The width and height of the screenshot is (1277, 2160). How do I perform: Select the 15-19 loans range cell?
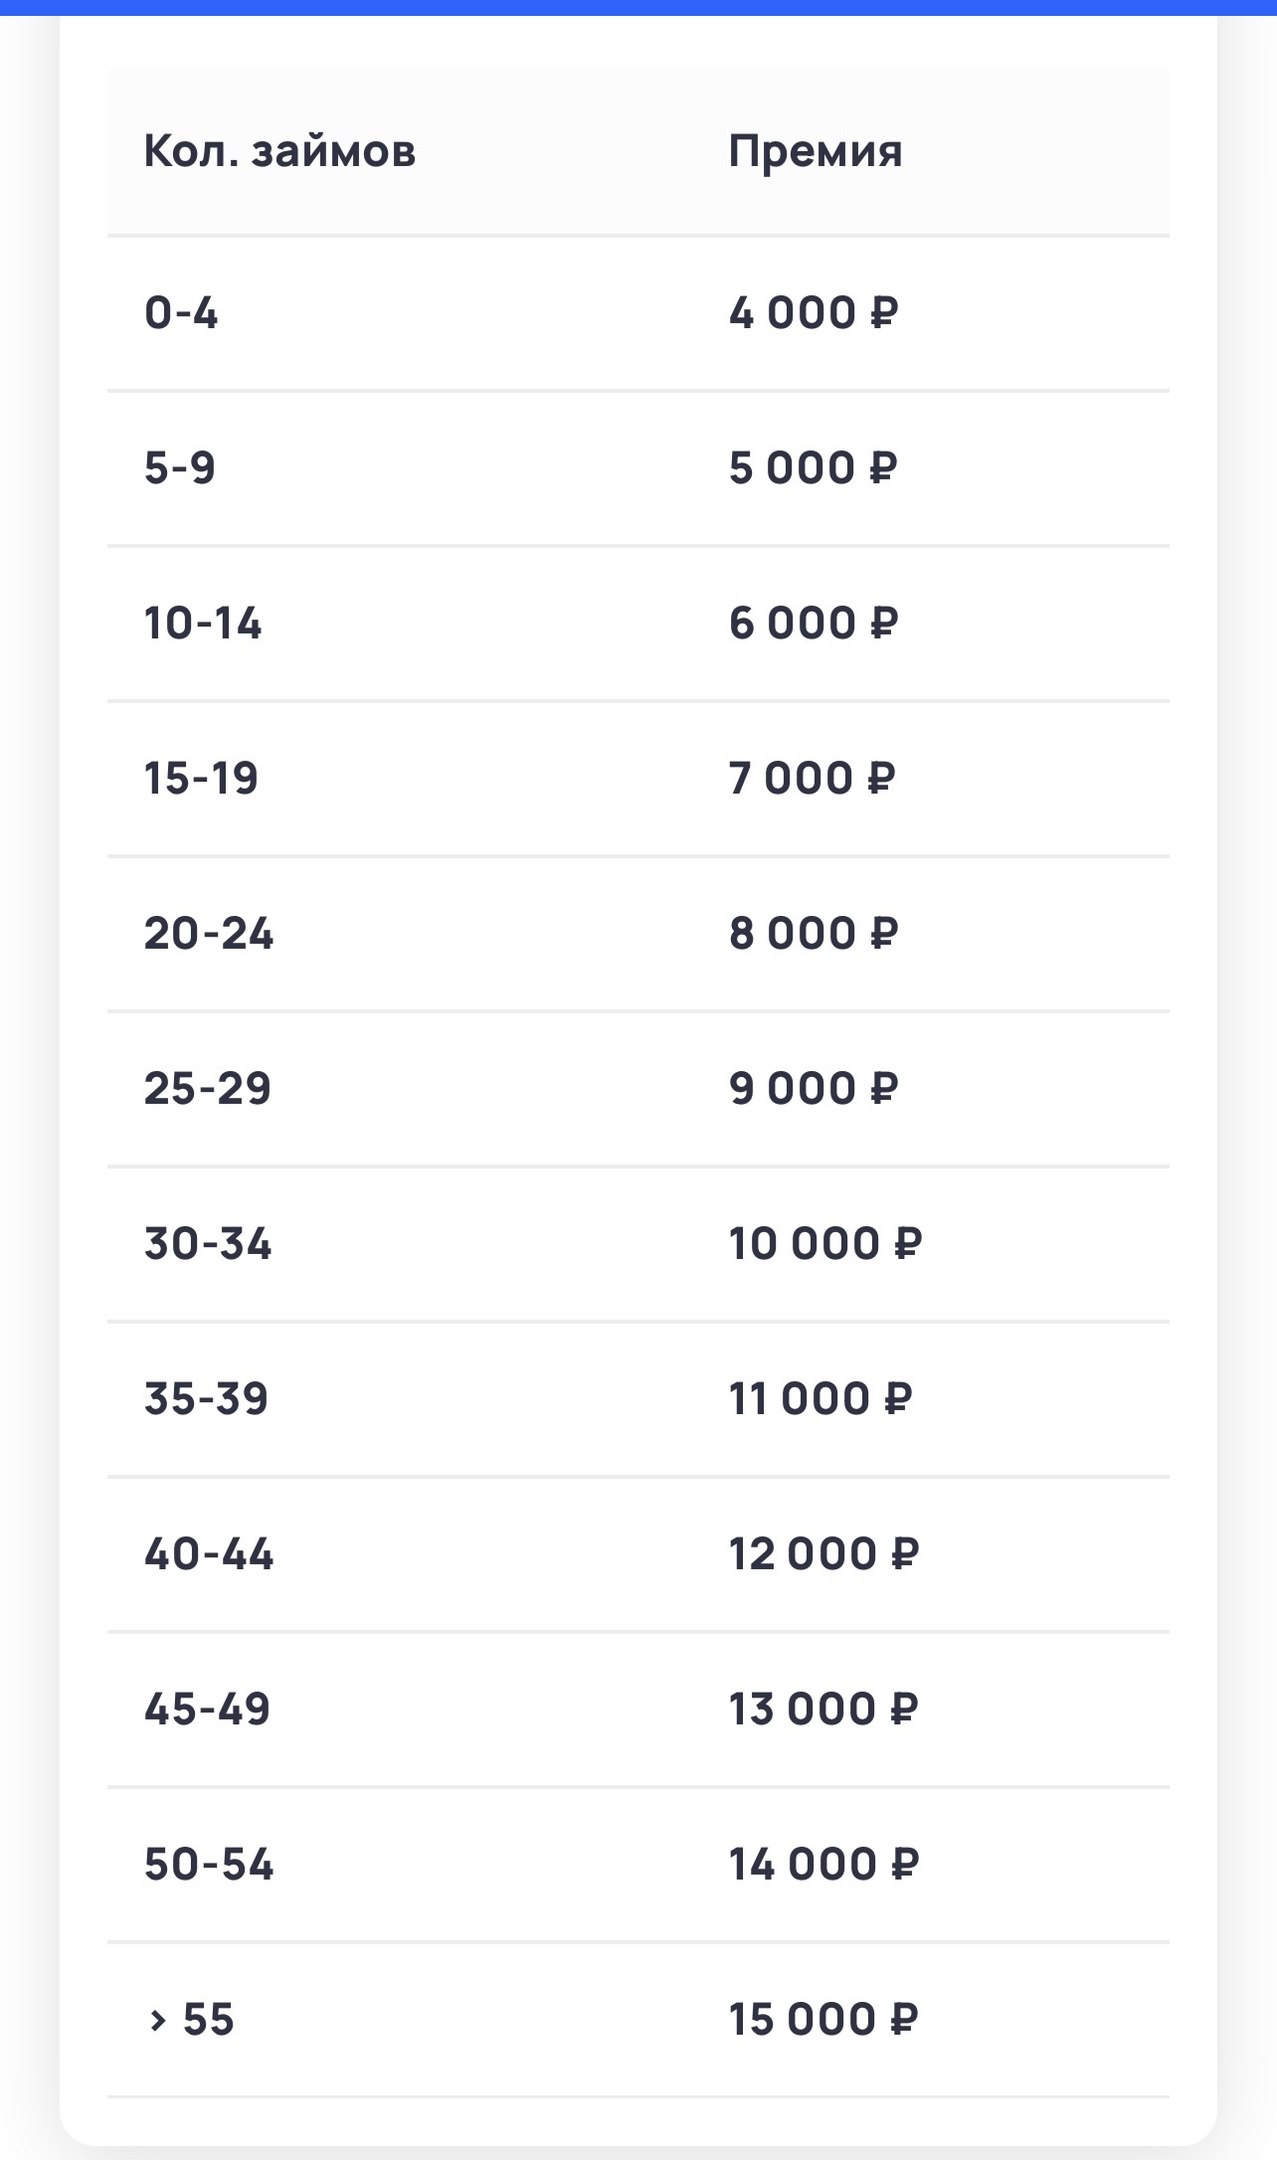point(201,778)
